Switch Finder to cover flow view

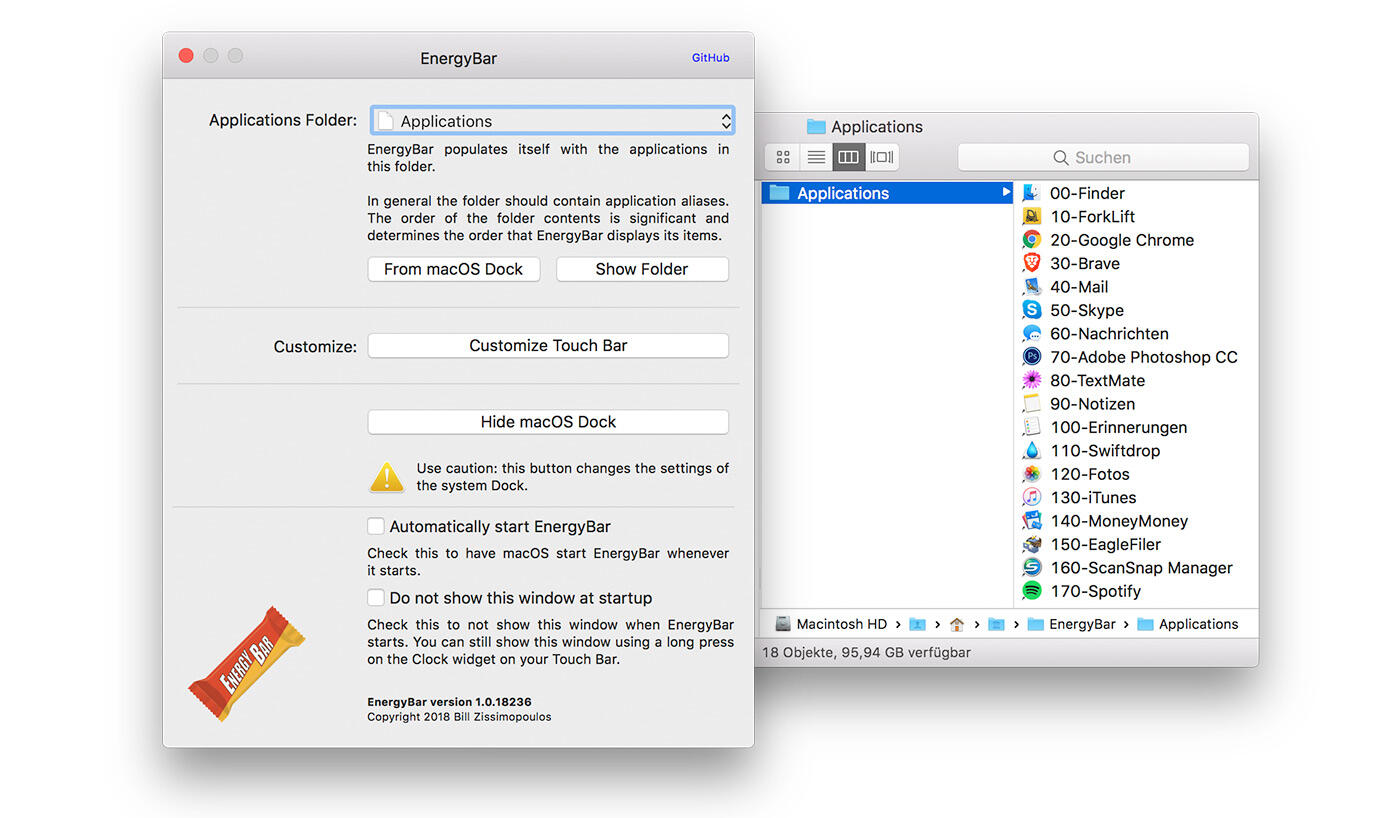[881, 157]
